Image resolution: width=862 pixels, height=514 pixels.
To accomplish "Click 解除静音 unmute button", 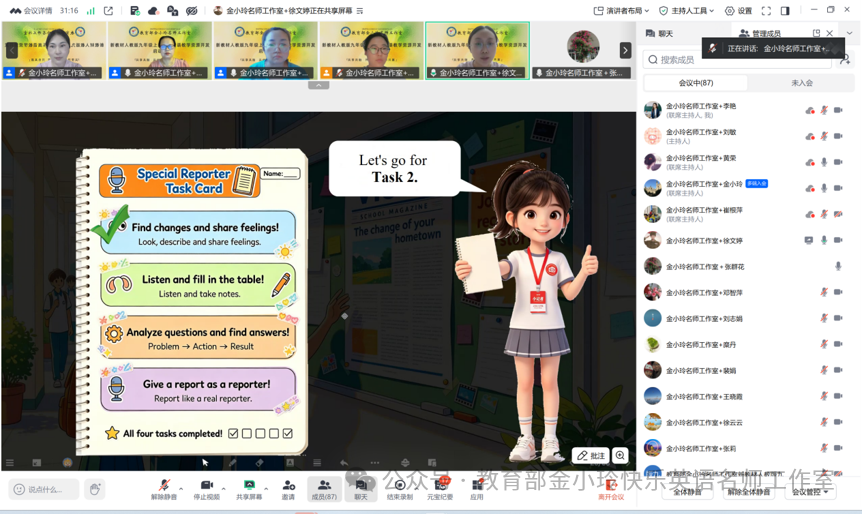I will (164, 489).
